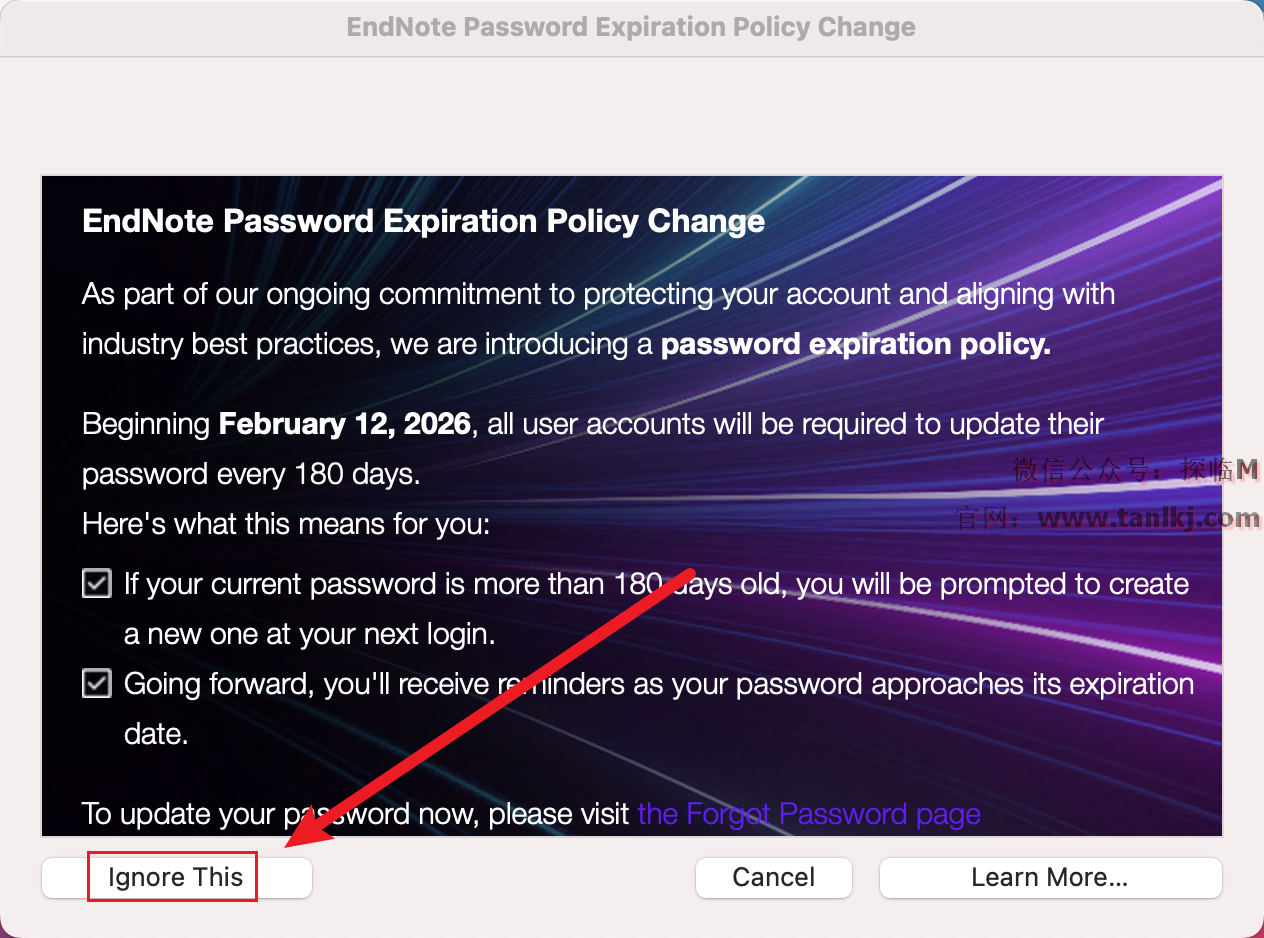1264x938 pixels.
Task: Click the window title bar text
Action: pos(631,27)
